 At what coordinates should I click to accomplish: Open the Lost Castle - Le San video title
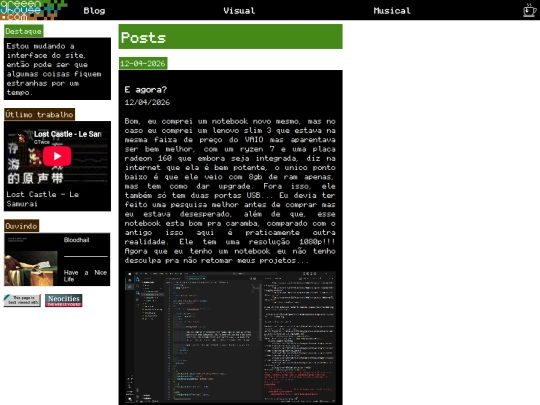coord(68,134)
